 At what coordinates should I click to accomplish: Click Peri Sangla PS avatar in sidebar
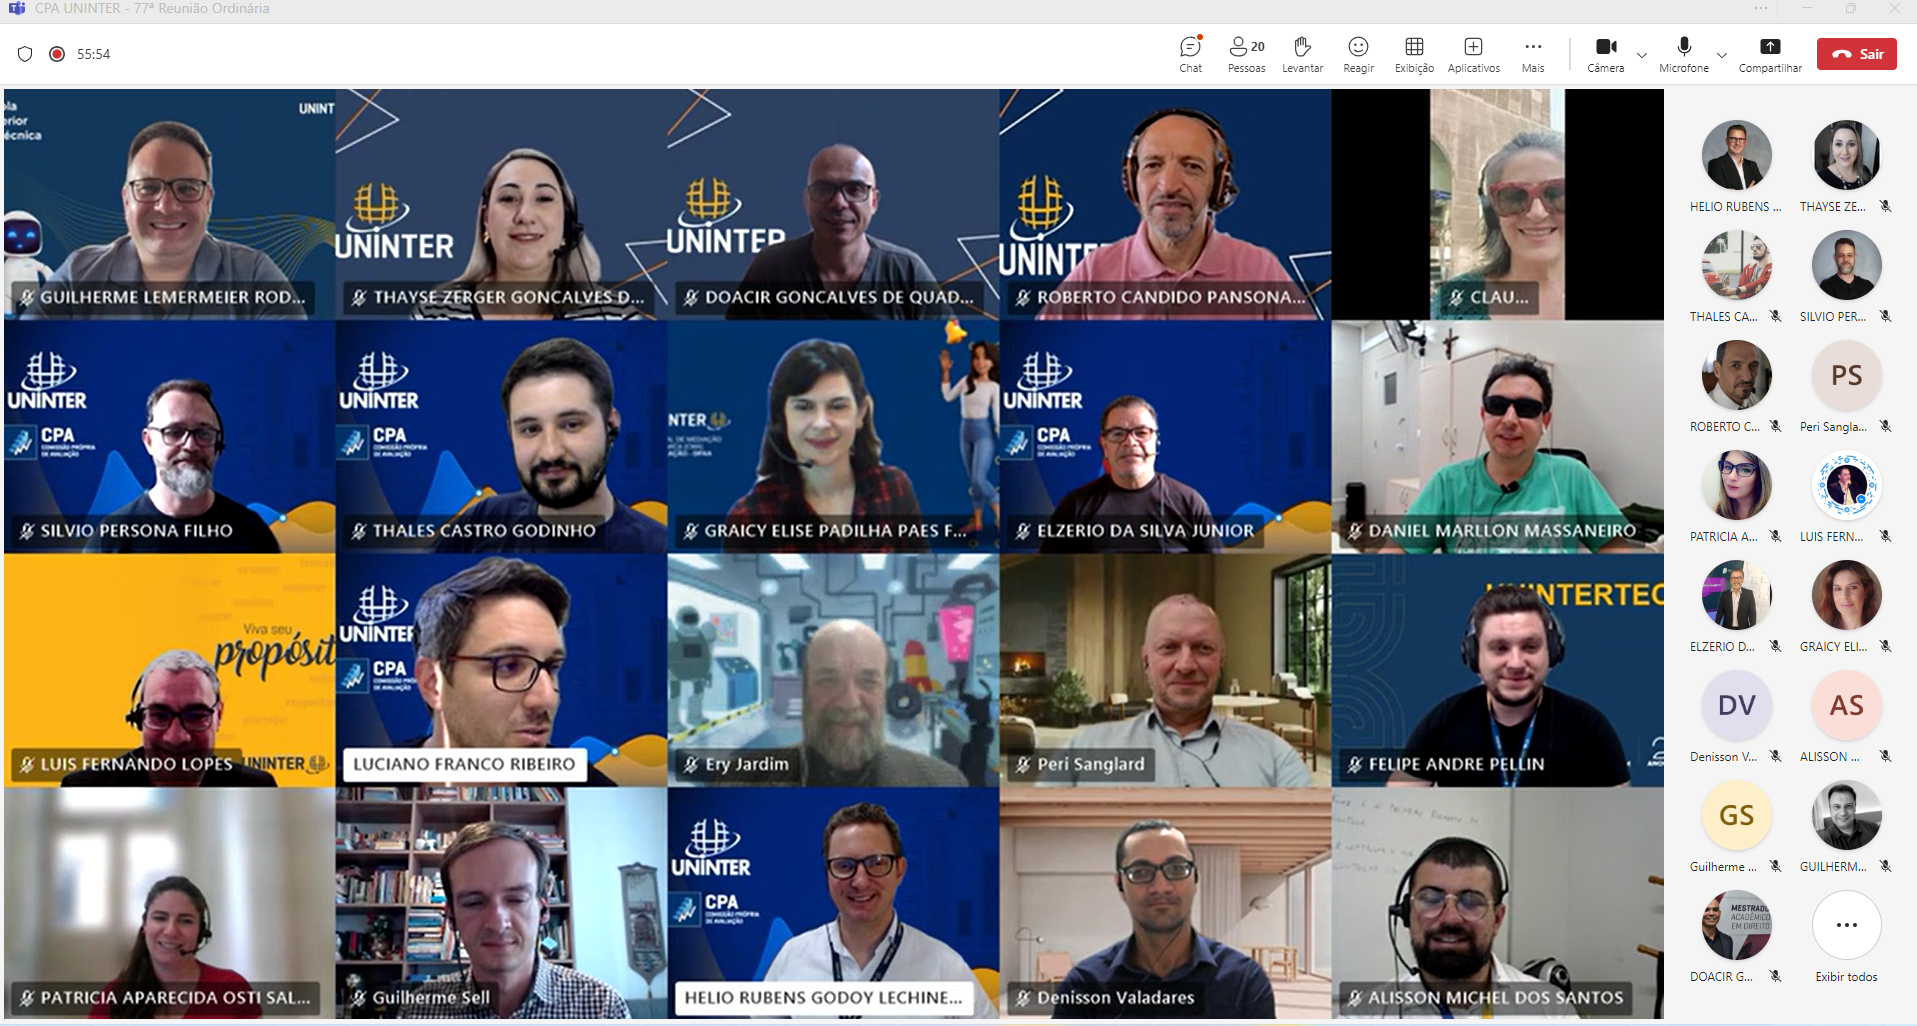click(x=1846, y=376)
